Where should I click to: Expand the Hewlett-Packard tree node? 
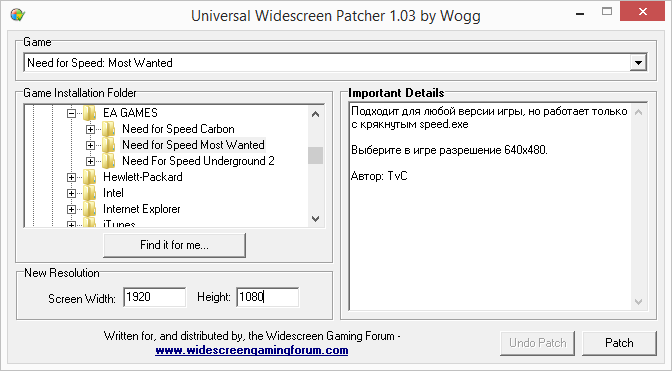tap(72, 177)
